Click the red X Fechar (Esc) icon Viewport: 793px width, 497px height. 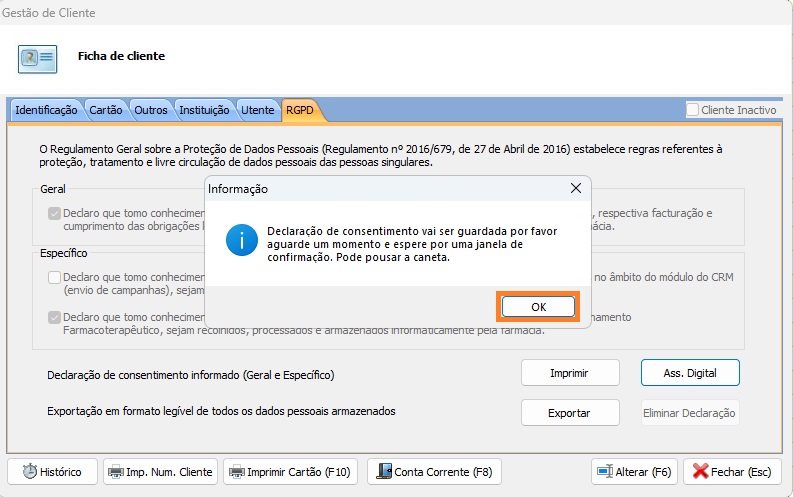coord(702,472)
